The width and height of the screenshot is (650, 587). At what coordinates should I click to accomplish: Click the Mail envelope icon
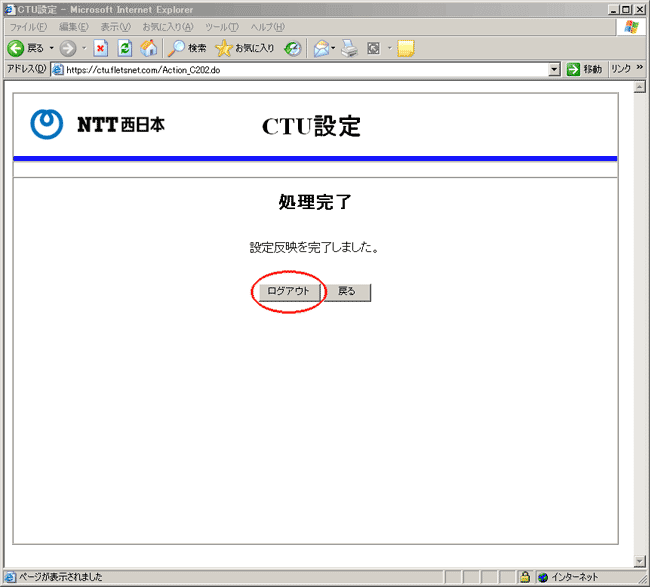click(x=321, y=49)
